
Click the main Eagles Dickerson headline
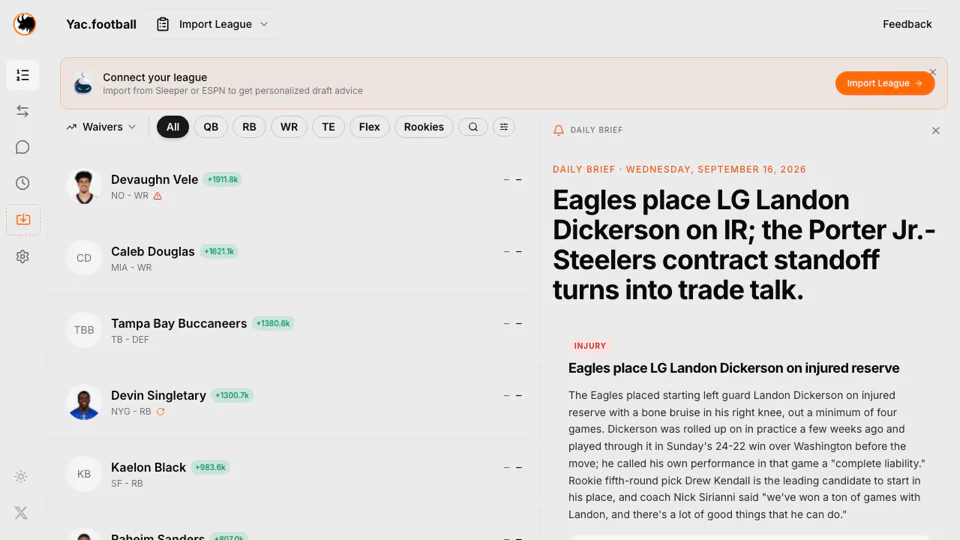744,245
